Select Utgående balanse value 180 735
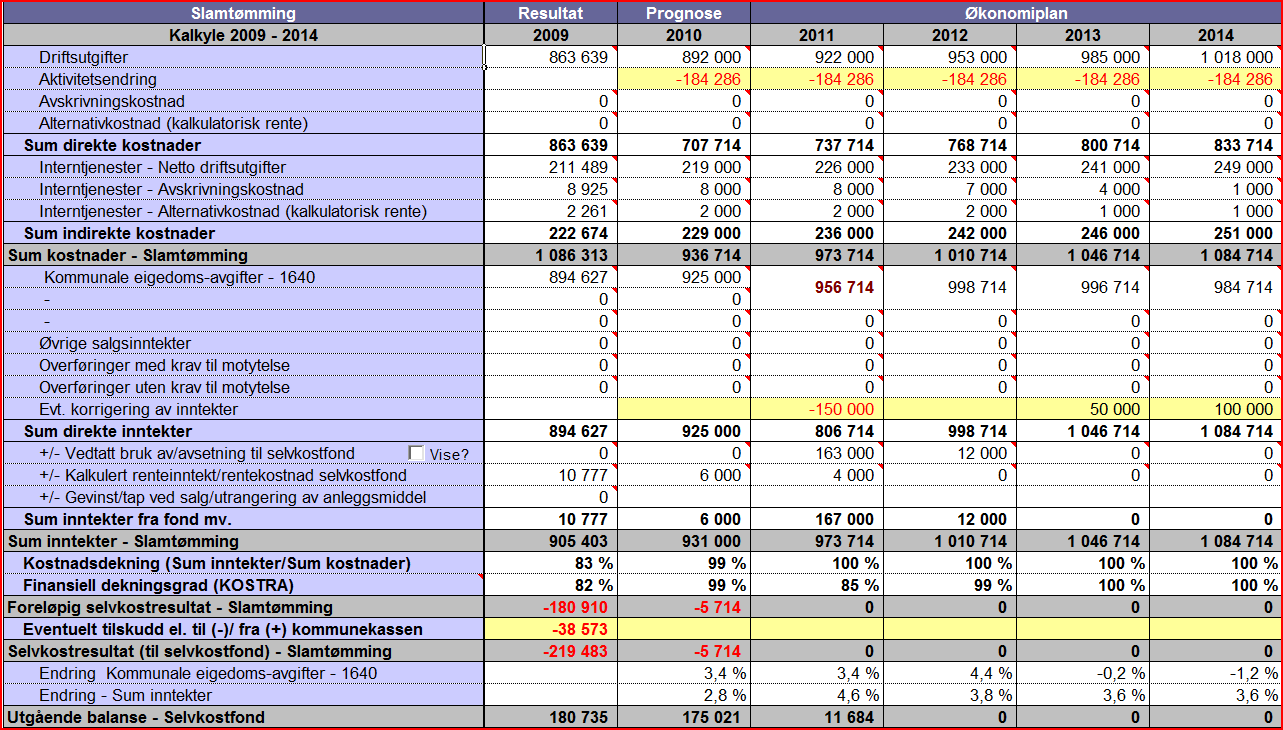This screenshot has height=730, width=1283. [551, 717]
